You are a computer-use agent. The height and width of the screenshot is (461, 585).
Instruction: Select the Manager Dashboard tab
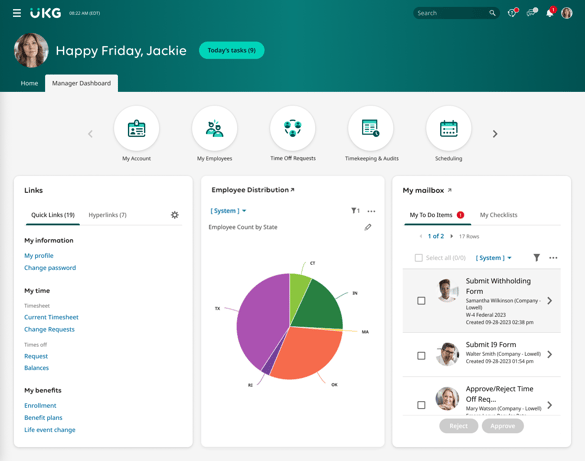[x=81, y=83]
